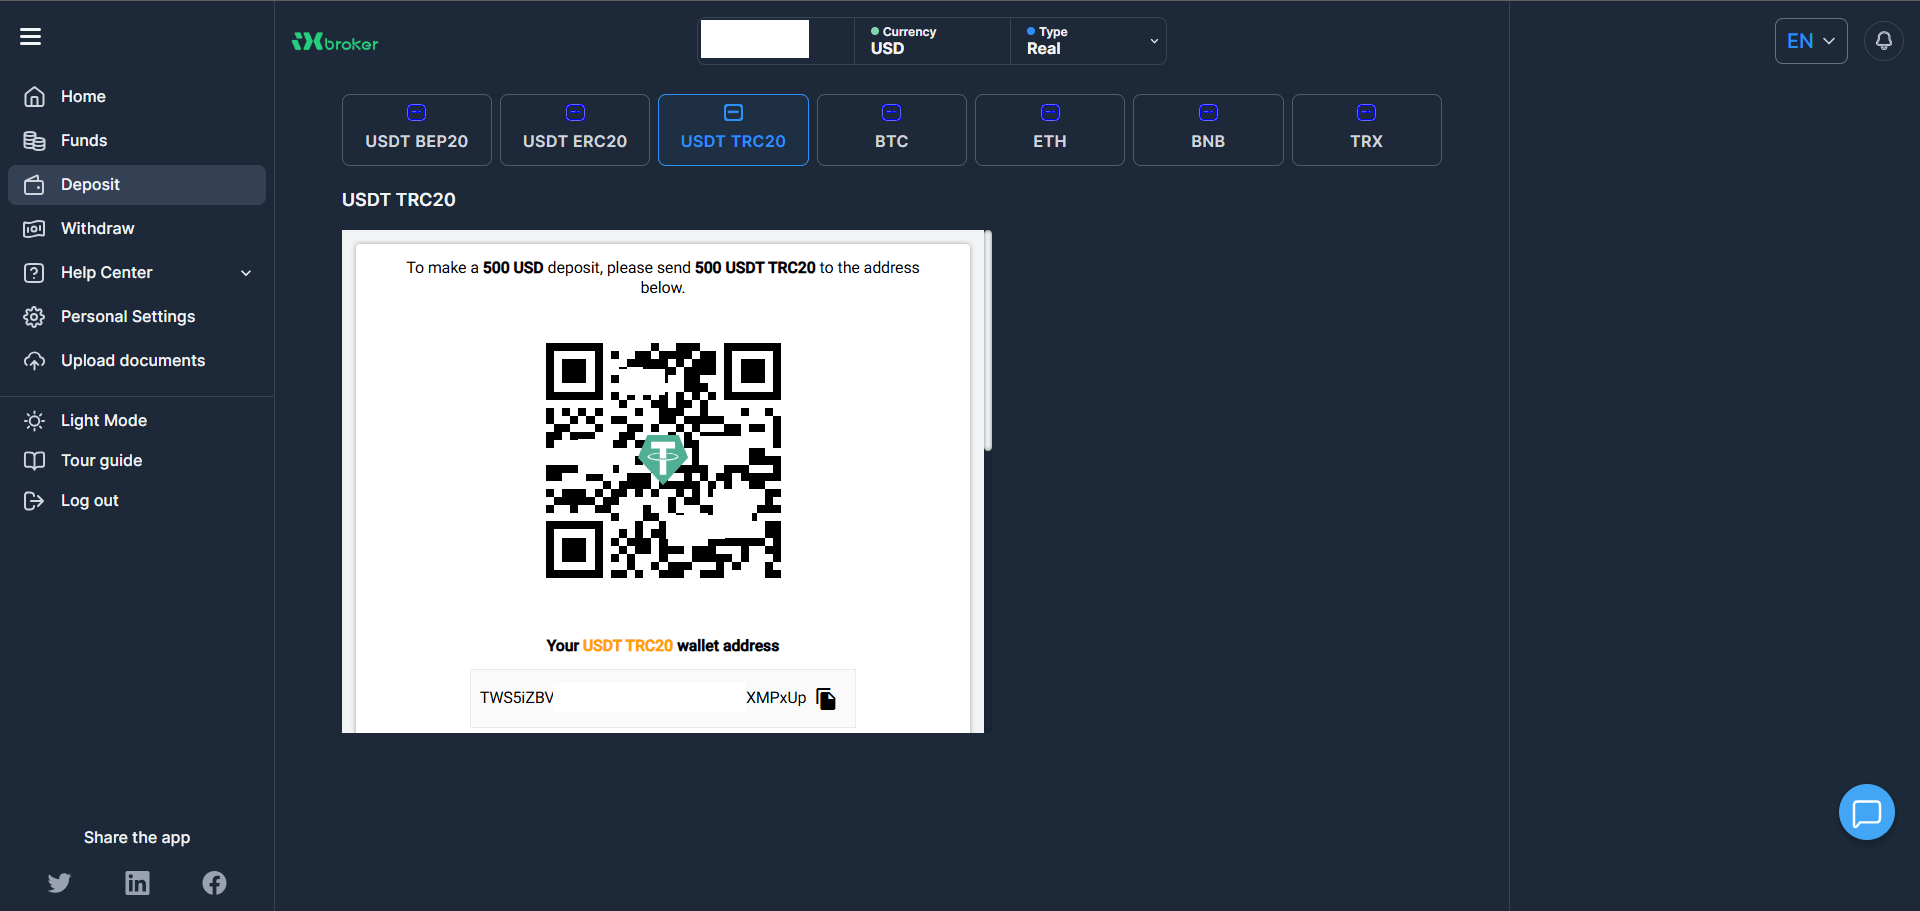The image size is (1920, 911).
Task: Click the wallet address field
Action: tap(663, 698)
